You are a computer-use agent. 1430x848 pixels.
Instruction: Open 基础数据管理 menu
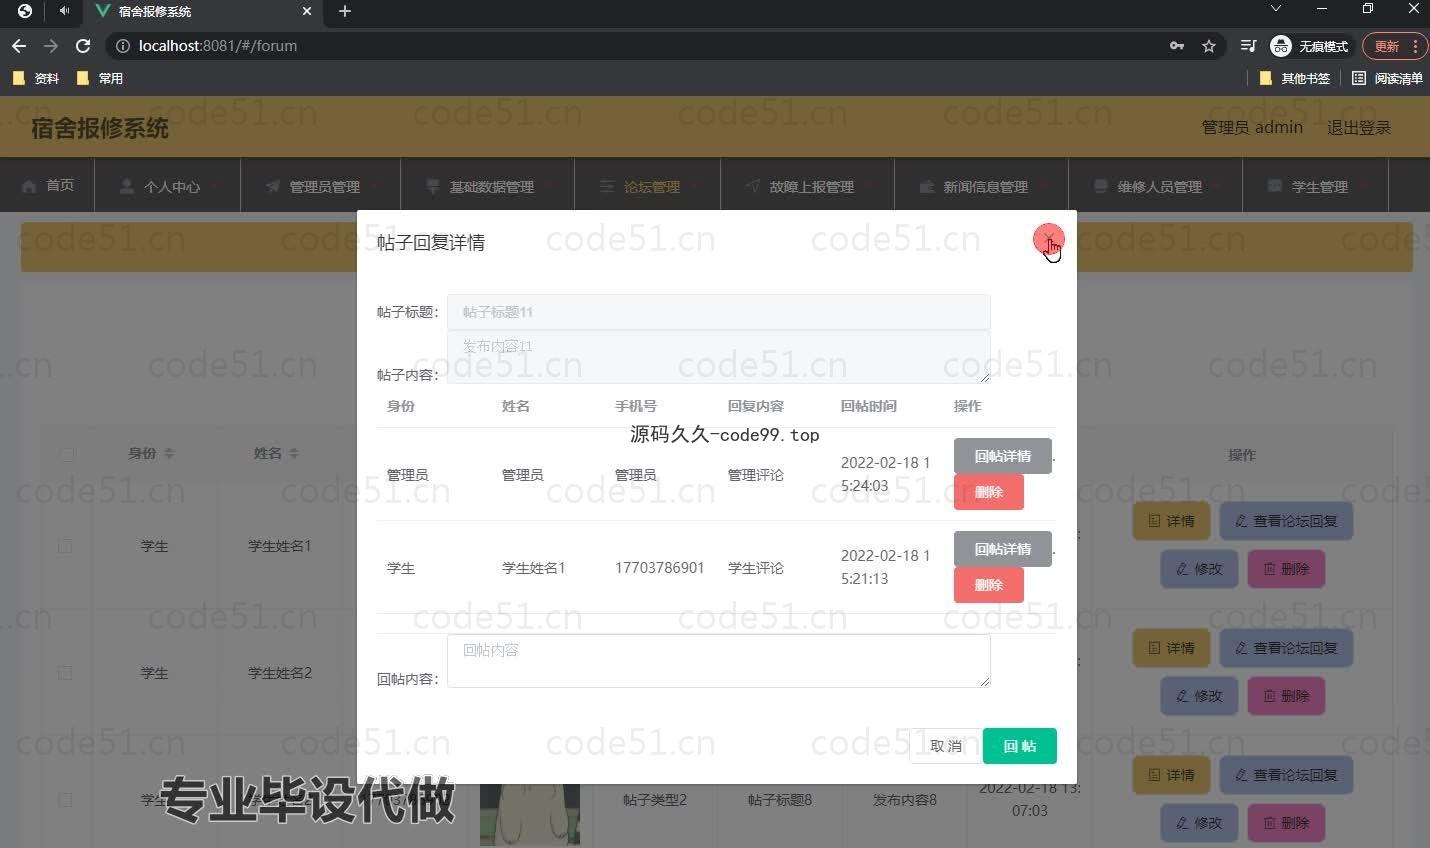pyautogui.click(x=488, y=186)
